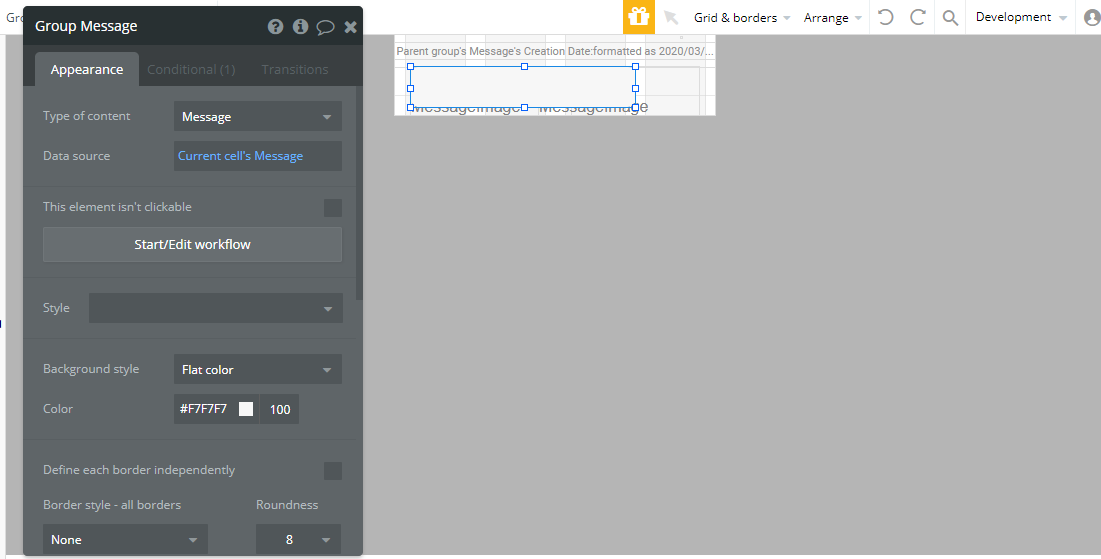Click the #F7F7F7 color hex field
Screen dimensions: 1101x559
coord(204,409)
